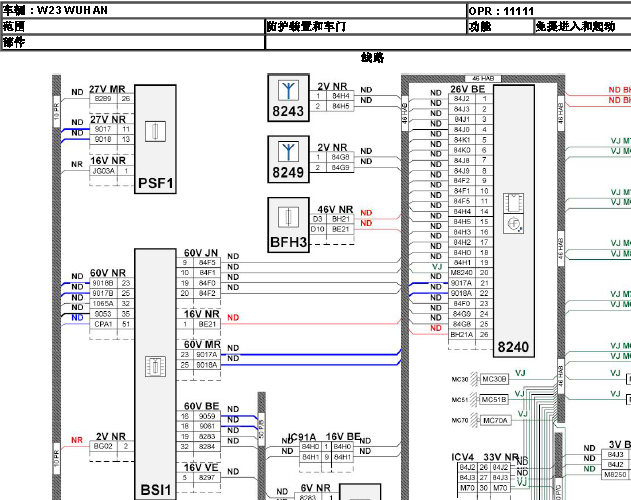The image size is (631, 500).
Task: Open the BSI1 component label
Action: (155, 490)
